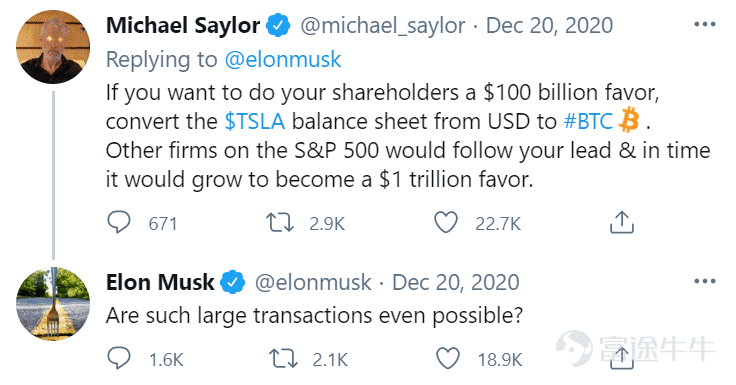Open more options on Elon Musk's tweet
Image resolution: width=736 pixels, height=385 pixels.
(705, 282)
